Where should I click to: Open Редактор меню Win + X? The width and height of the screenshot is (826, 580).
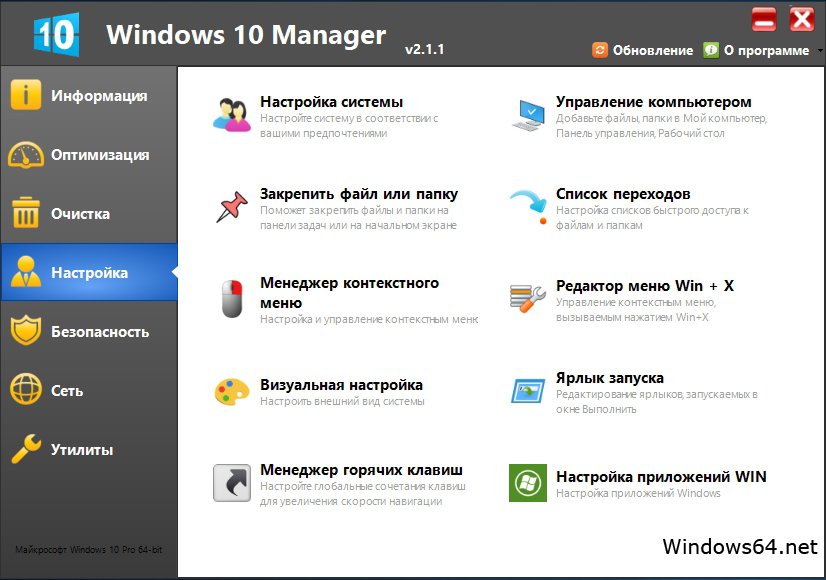pos(645,286)
